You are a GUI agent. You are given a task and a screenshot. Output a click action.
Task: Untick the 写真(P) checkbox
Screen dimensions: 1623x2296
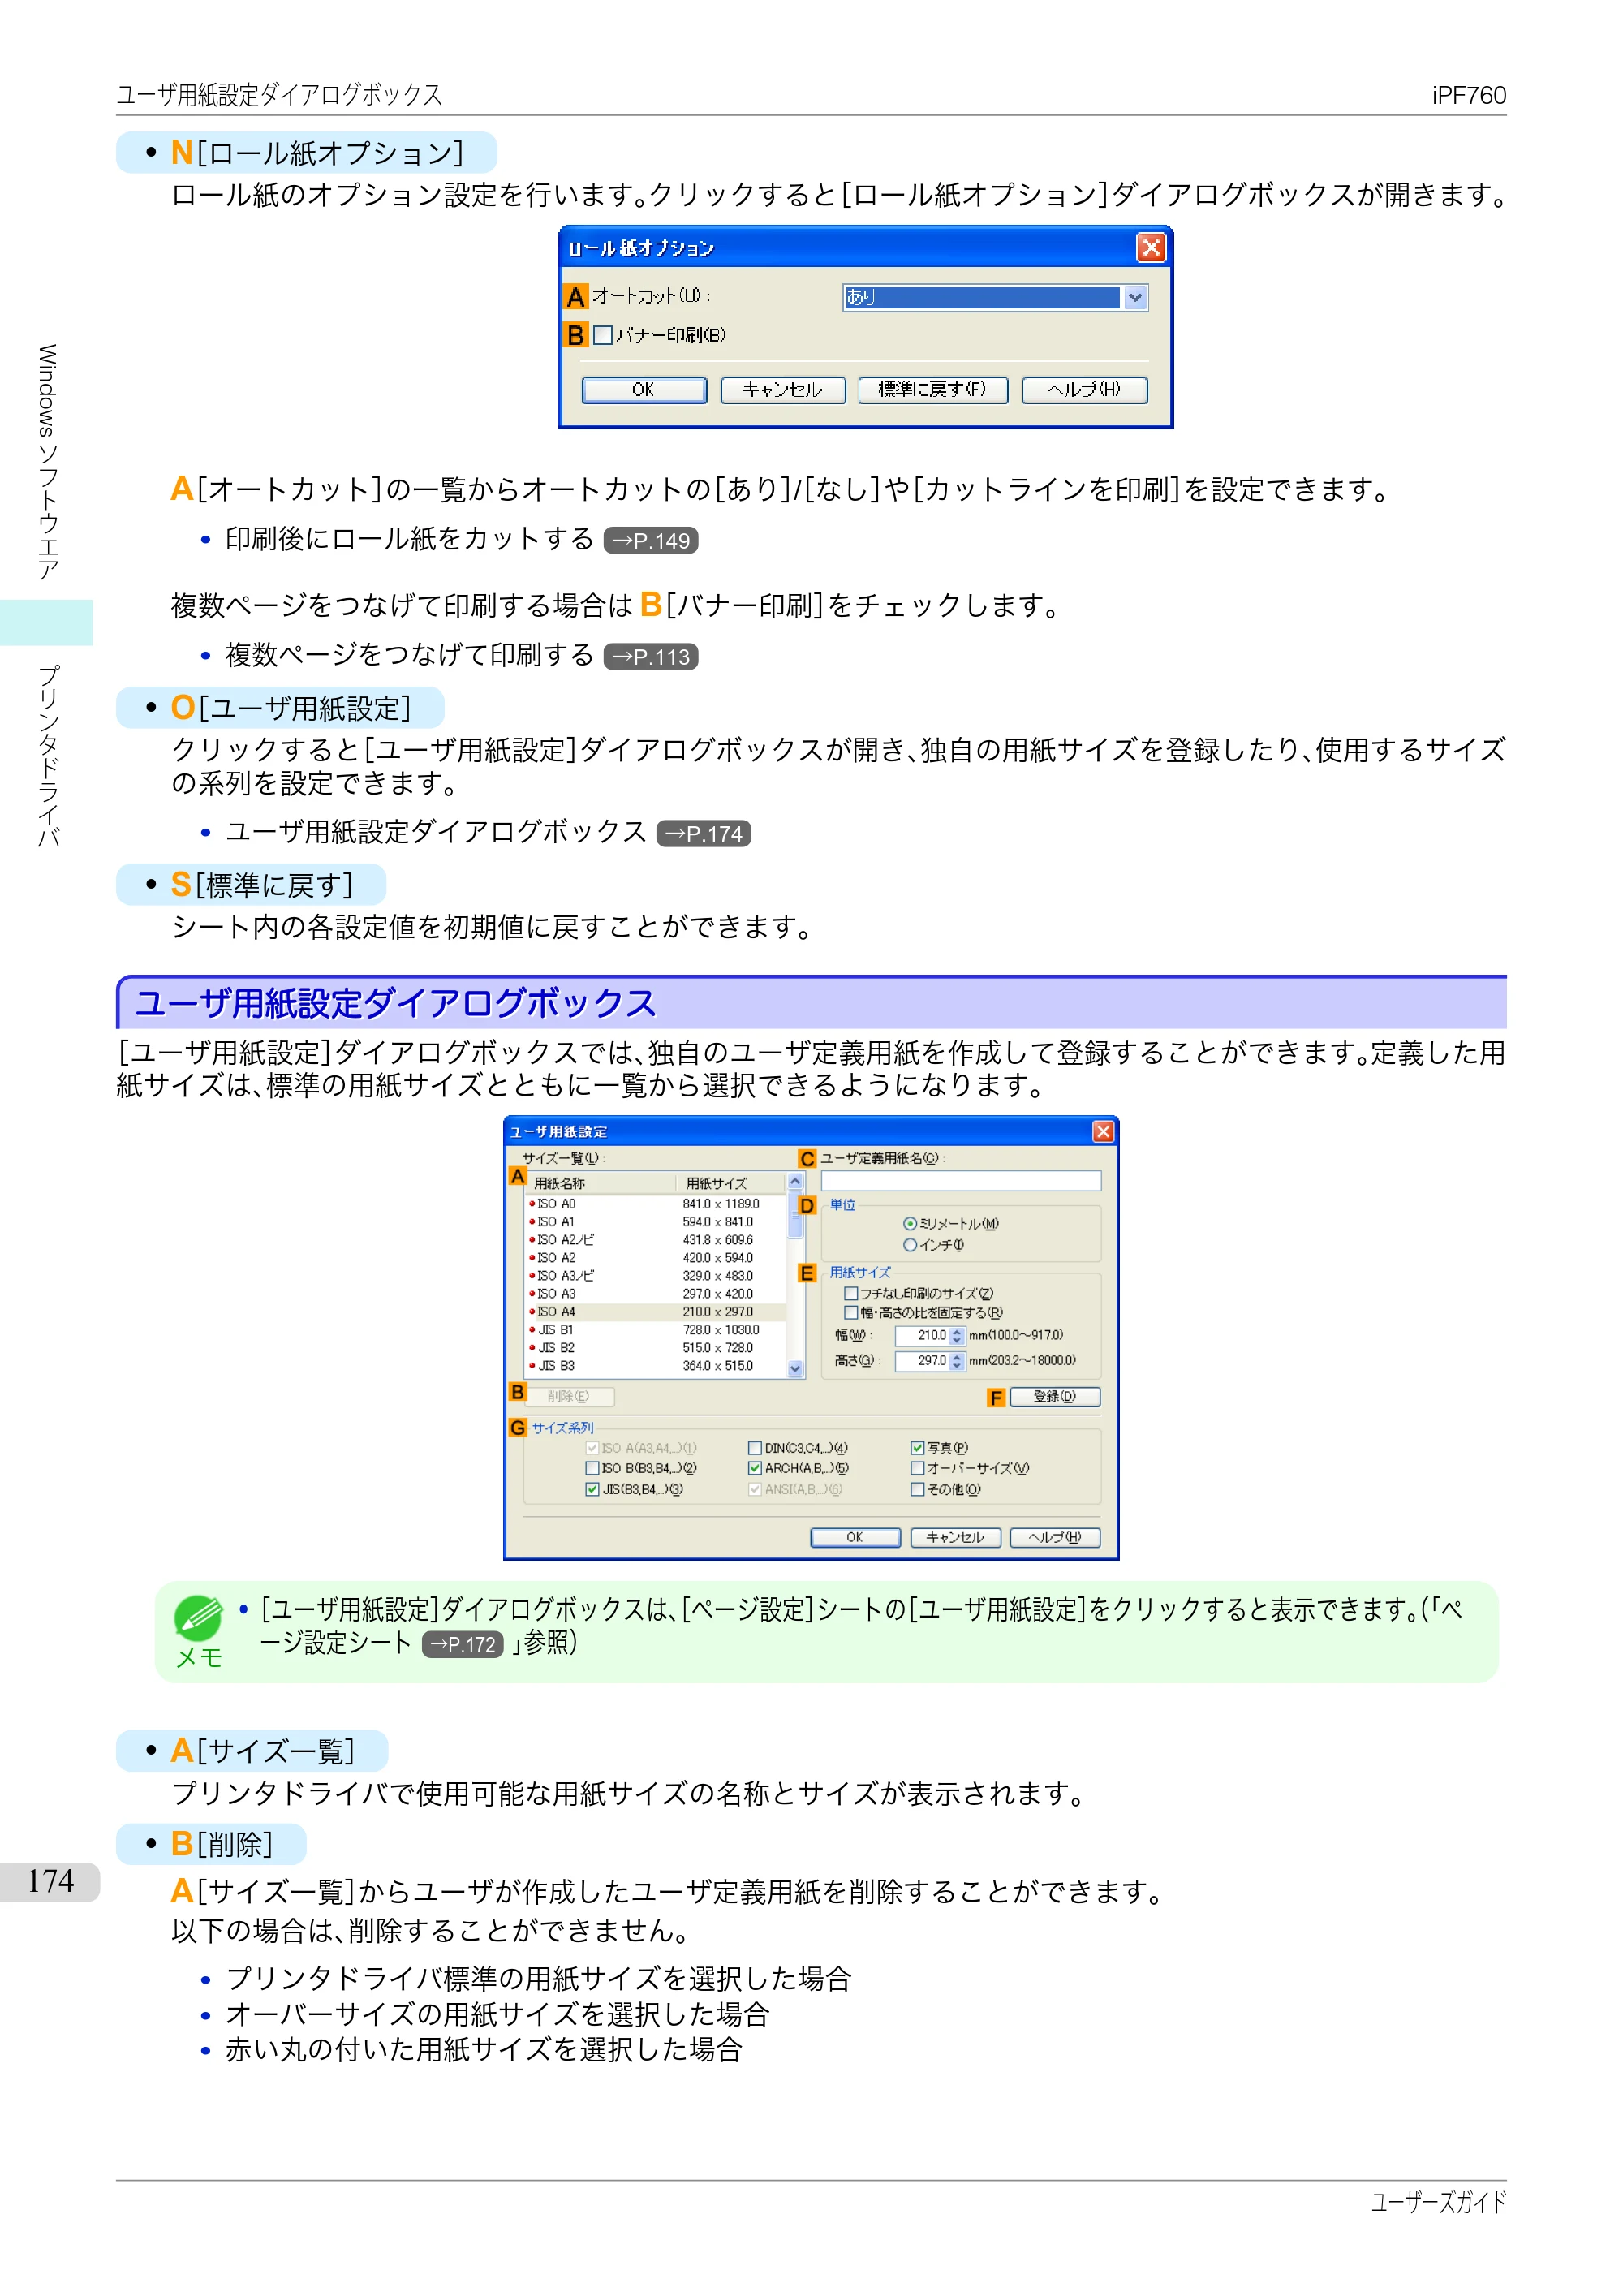pyautogui.click(x=917, y=1448)
